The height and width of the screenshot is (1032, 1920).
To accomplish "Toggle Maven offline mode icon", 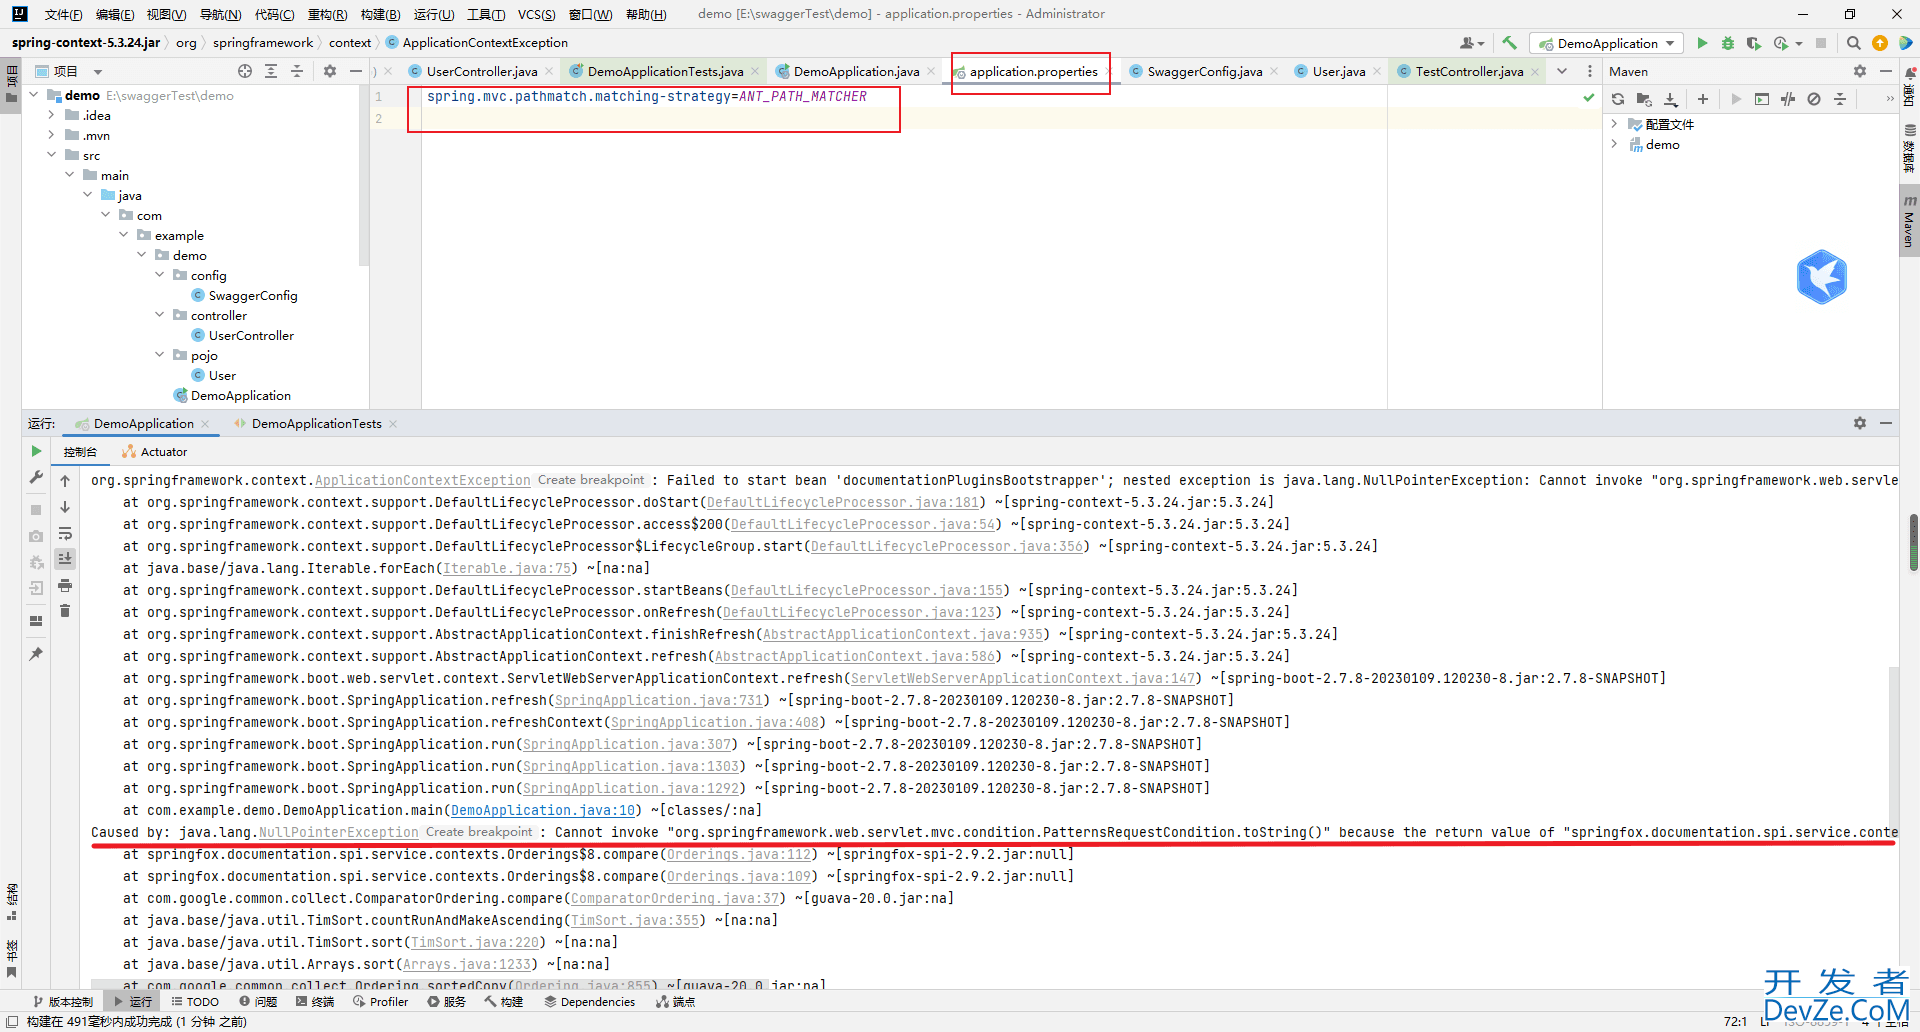I will (x=1788, y=99).
